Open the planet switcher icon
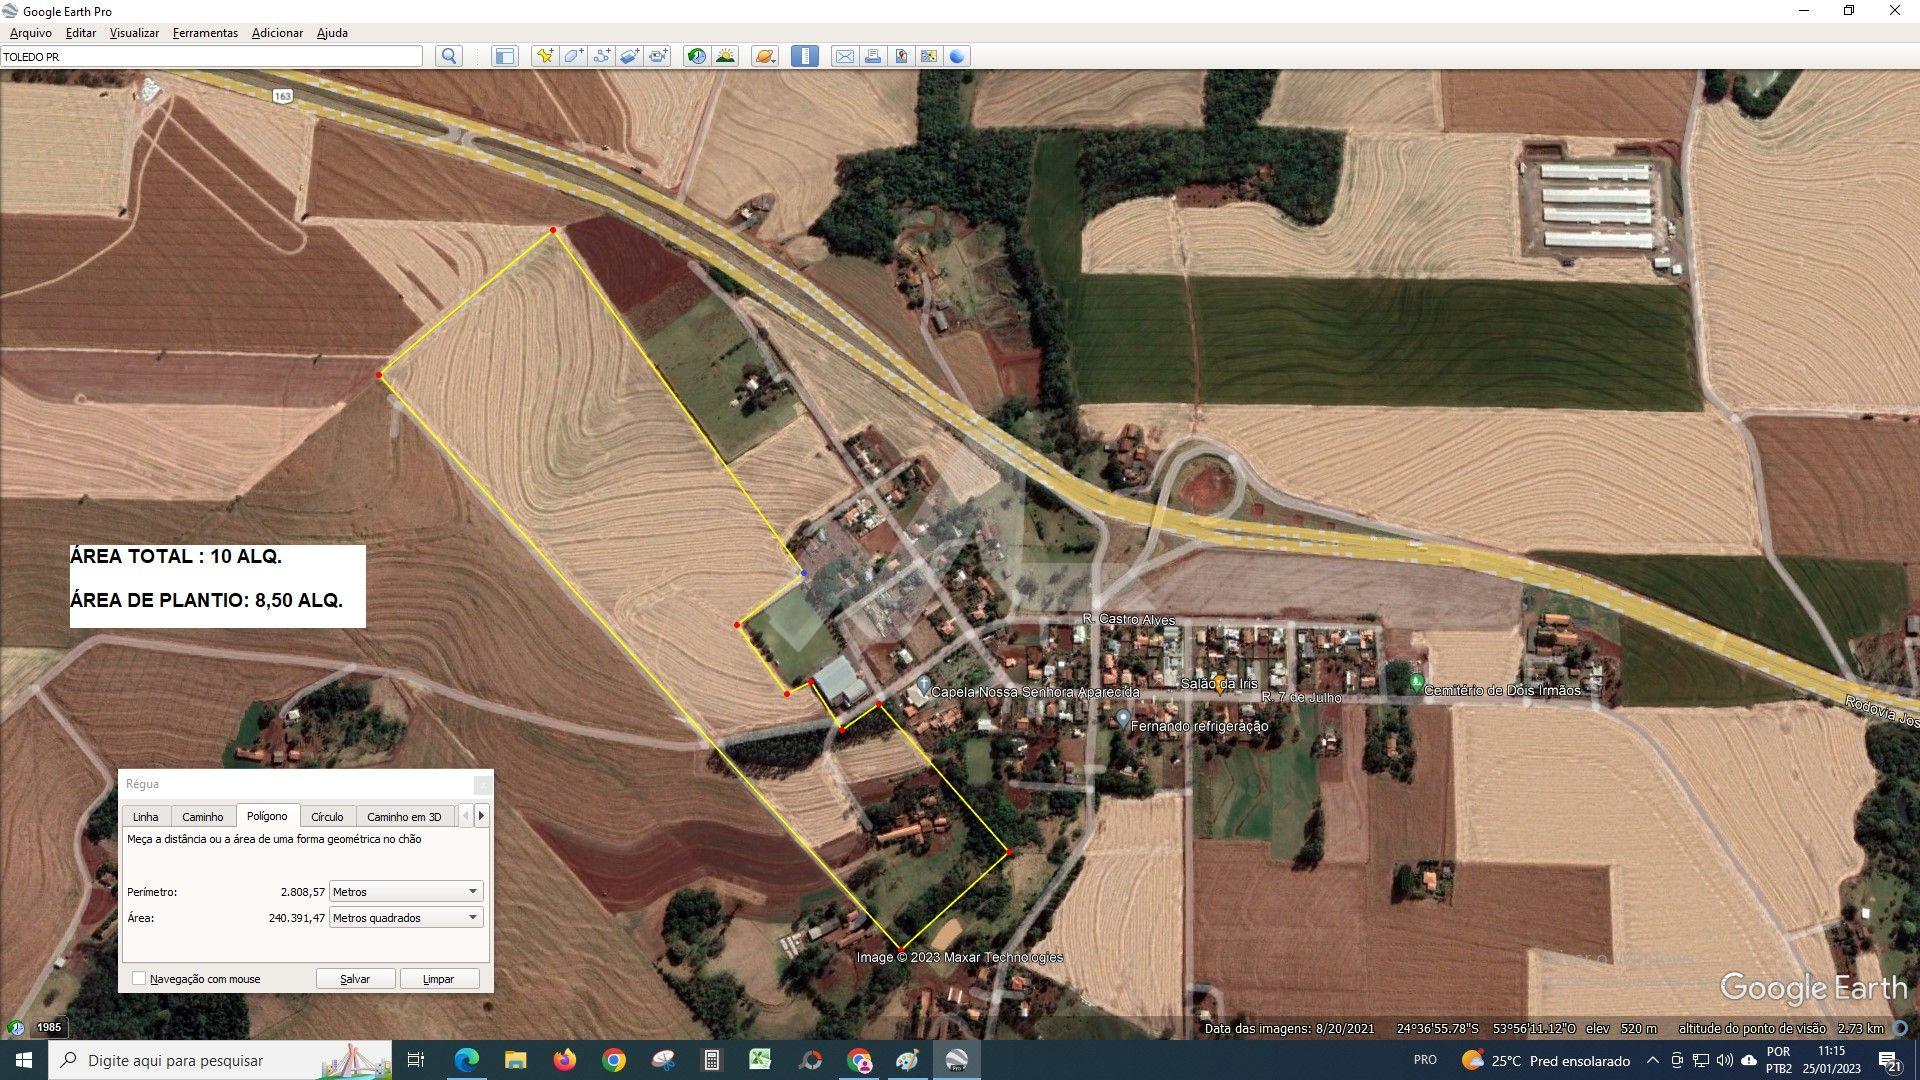The width and height of the screenshot is (1920, 1080). coord(765,56)
